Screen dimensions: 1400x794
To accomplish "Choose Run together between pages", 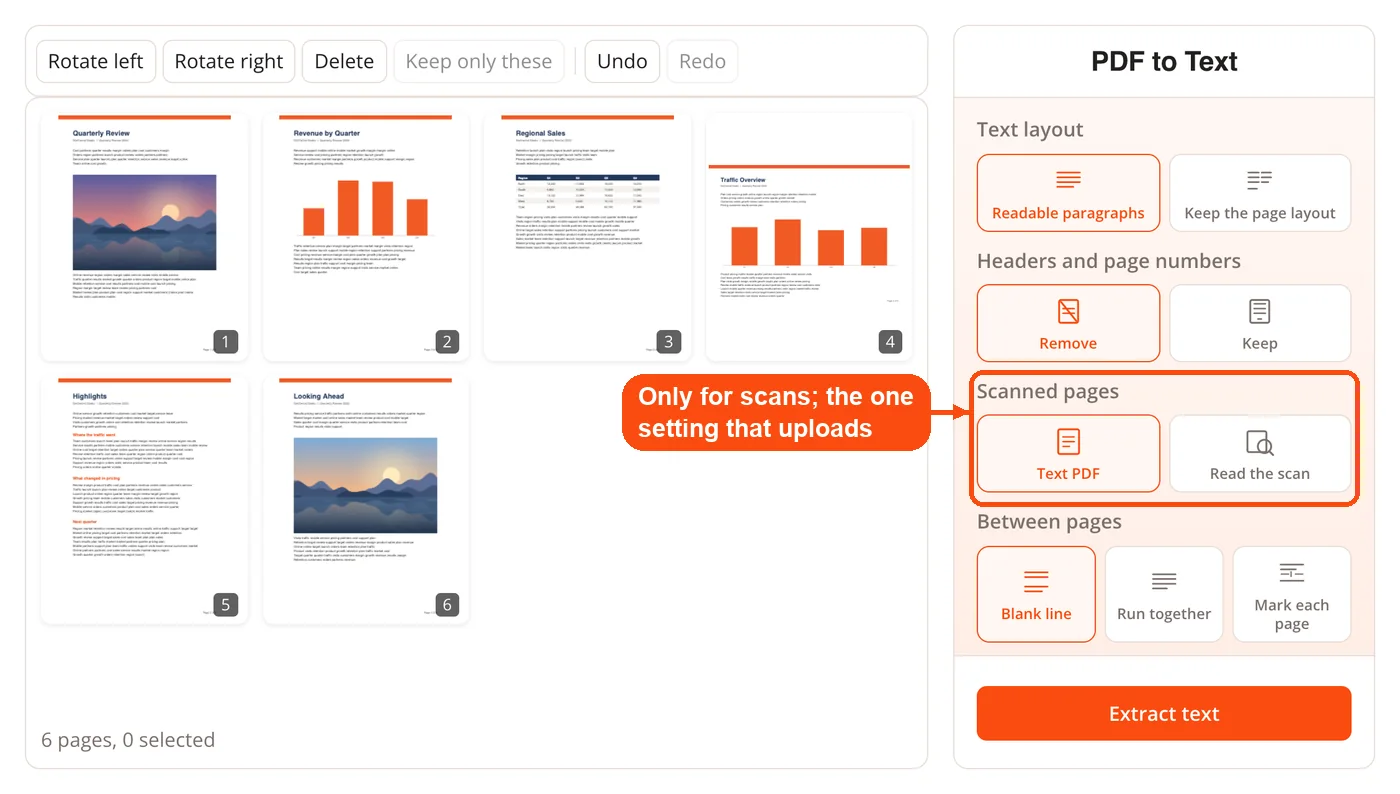I will [x=1164, y=594].
